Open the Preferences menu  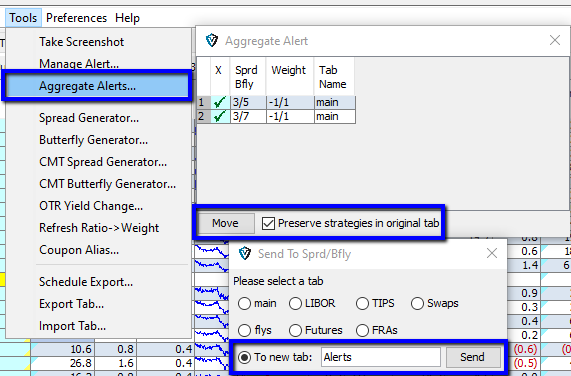pyautogui.click(x=76, y=17)
